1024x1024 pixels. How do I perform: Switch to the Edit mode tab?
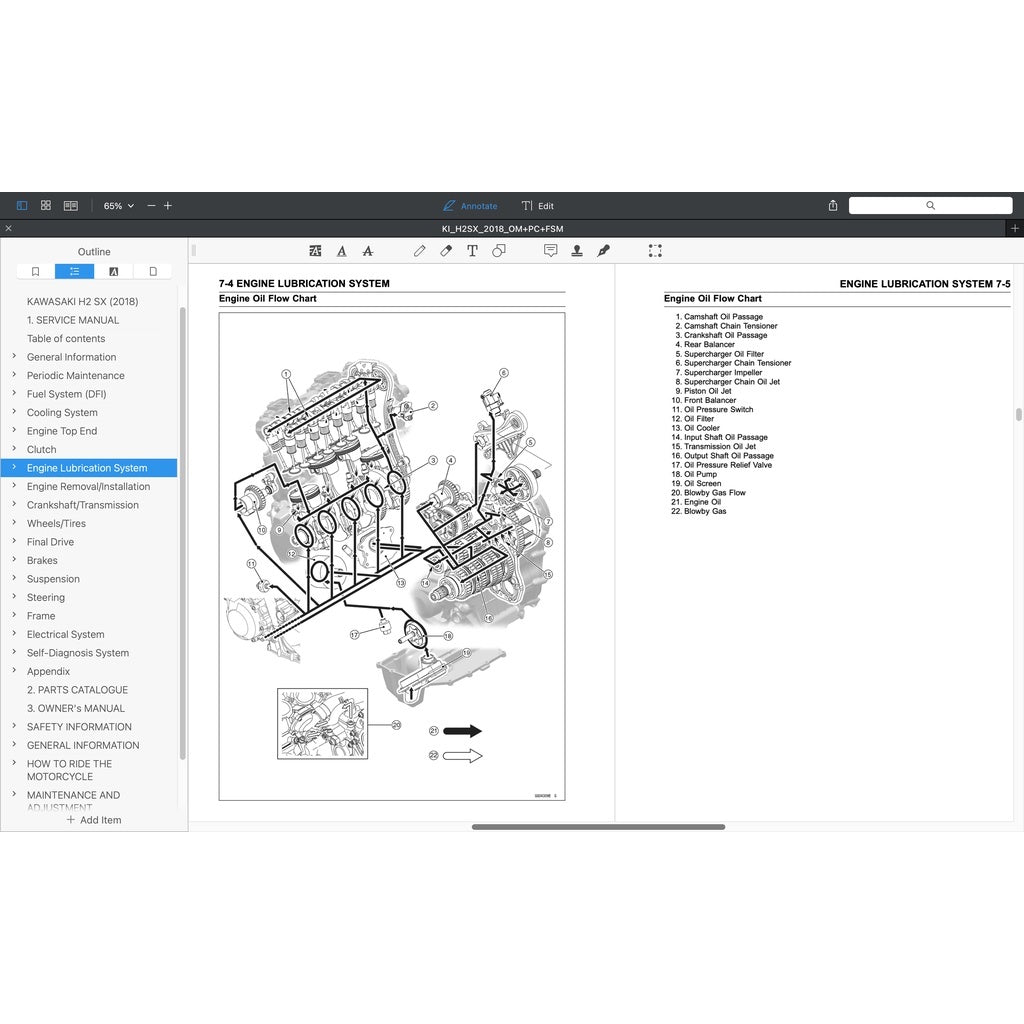538,206
